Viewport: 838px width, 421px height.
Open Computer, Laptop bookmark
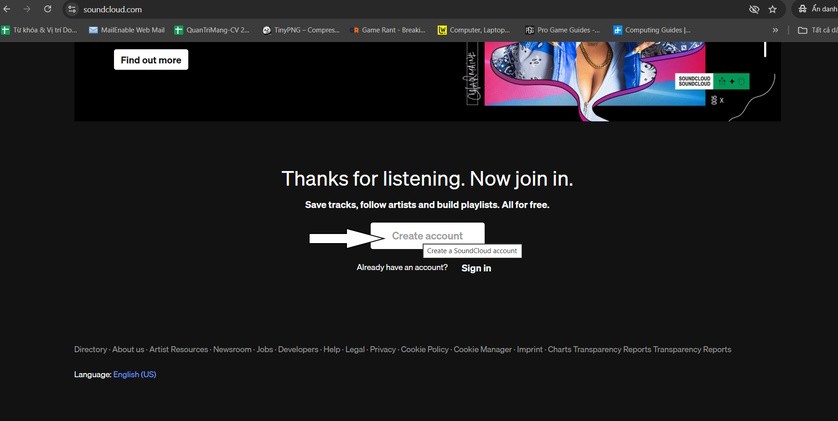coord(474,30)
